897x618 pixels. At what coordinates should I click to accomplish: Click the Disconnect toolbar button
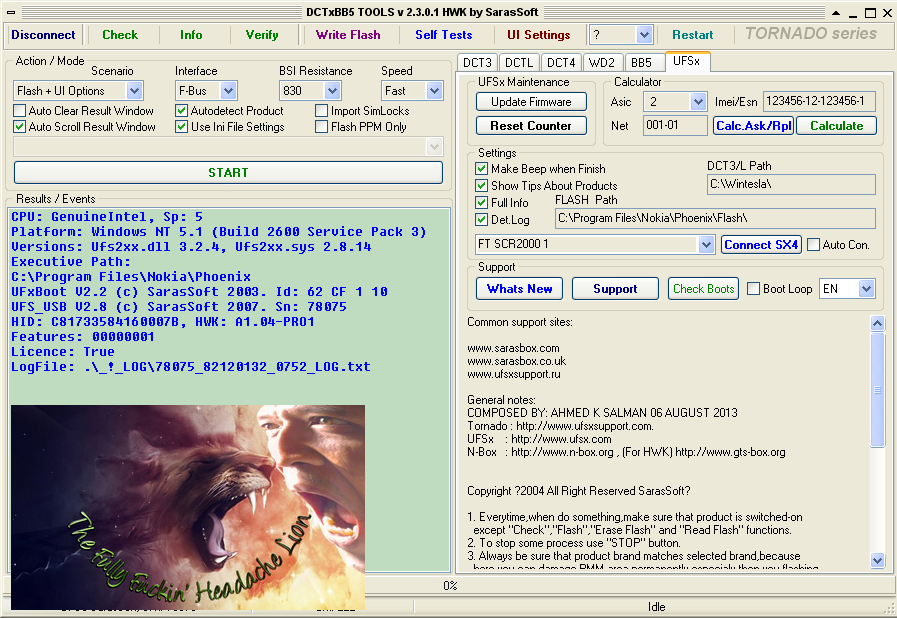(43, 35)
